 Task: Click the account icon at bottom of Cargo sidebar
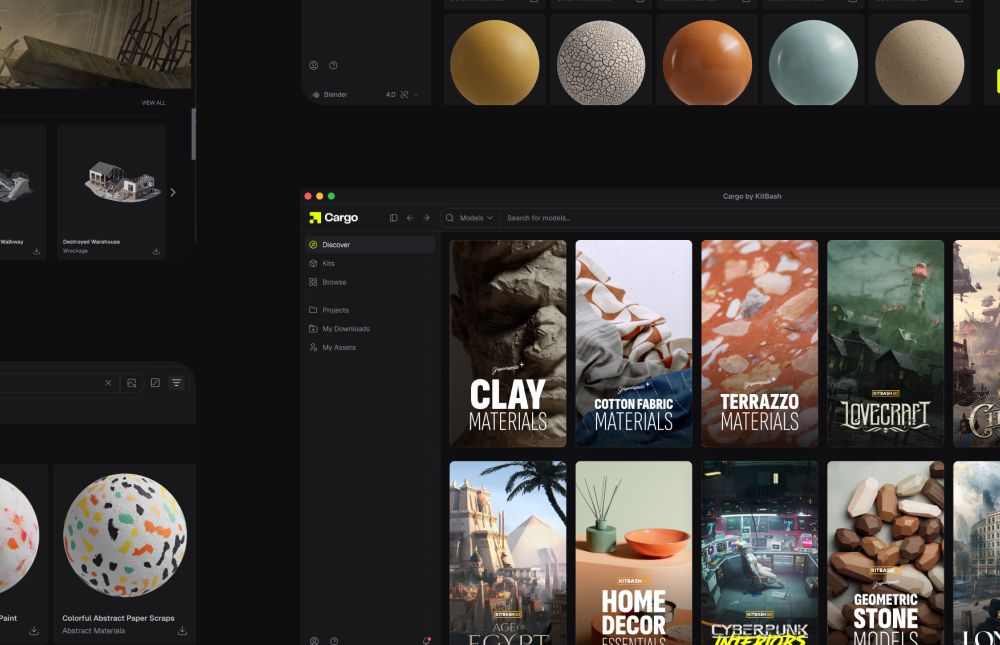(x=314, y=641)
